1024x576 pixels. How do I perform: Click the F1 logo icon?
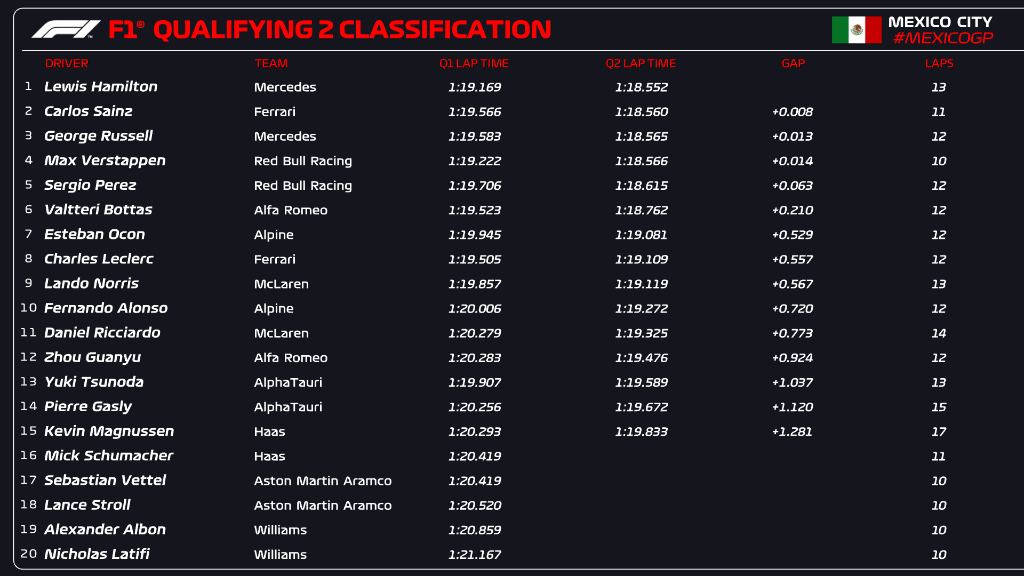click(65, 30)
